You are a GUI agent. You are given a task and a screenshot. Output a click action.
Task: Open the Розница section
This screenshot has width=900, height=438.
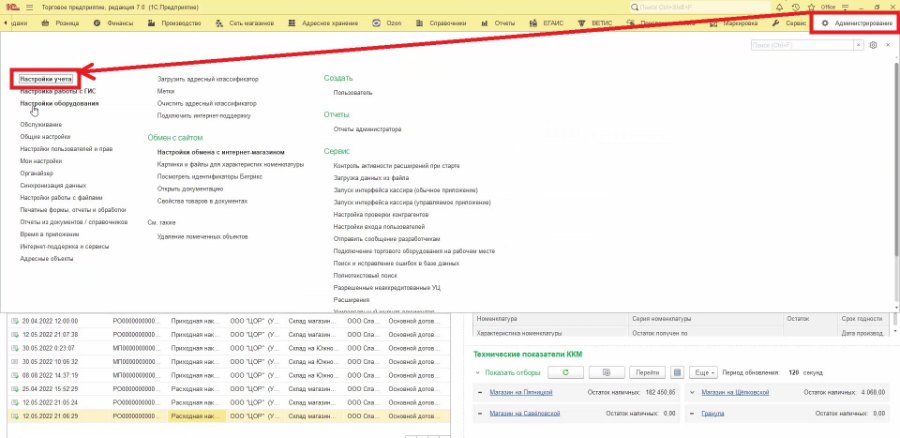click(x=61, y=24)
